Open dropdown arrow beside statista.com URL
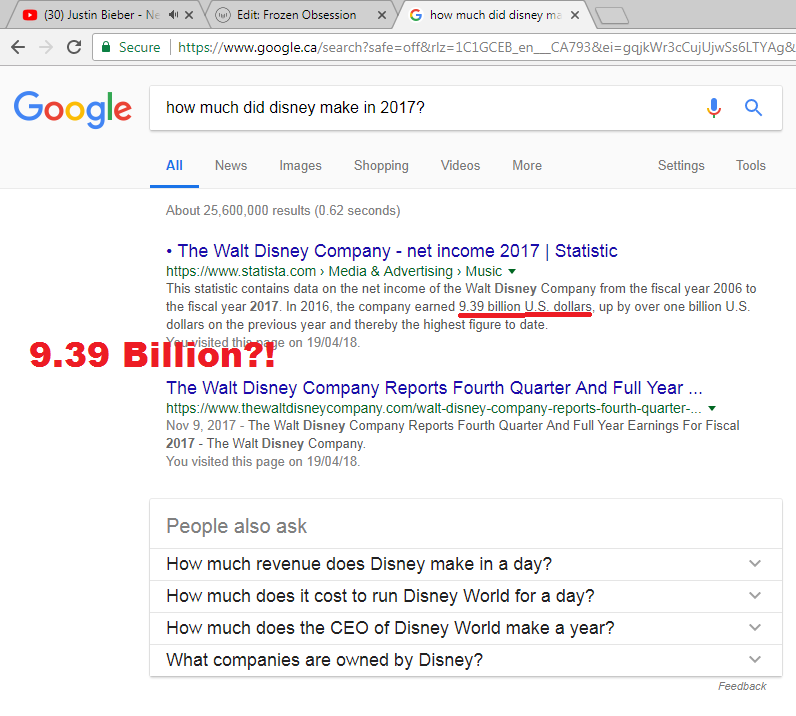 (x=512, y=271)
